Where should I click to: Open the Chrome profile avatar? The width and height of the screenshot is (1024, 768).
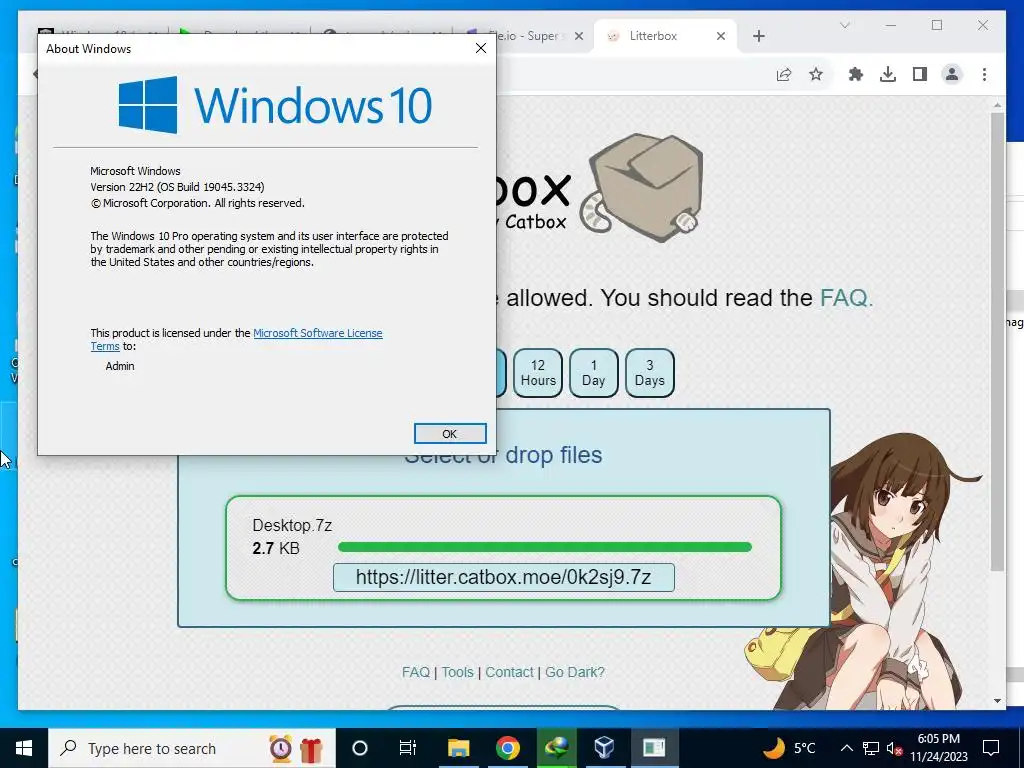(952, 74)
